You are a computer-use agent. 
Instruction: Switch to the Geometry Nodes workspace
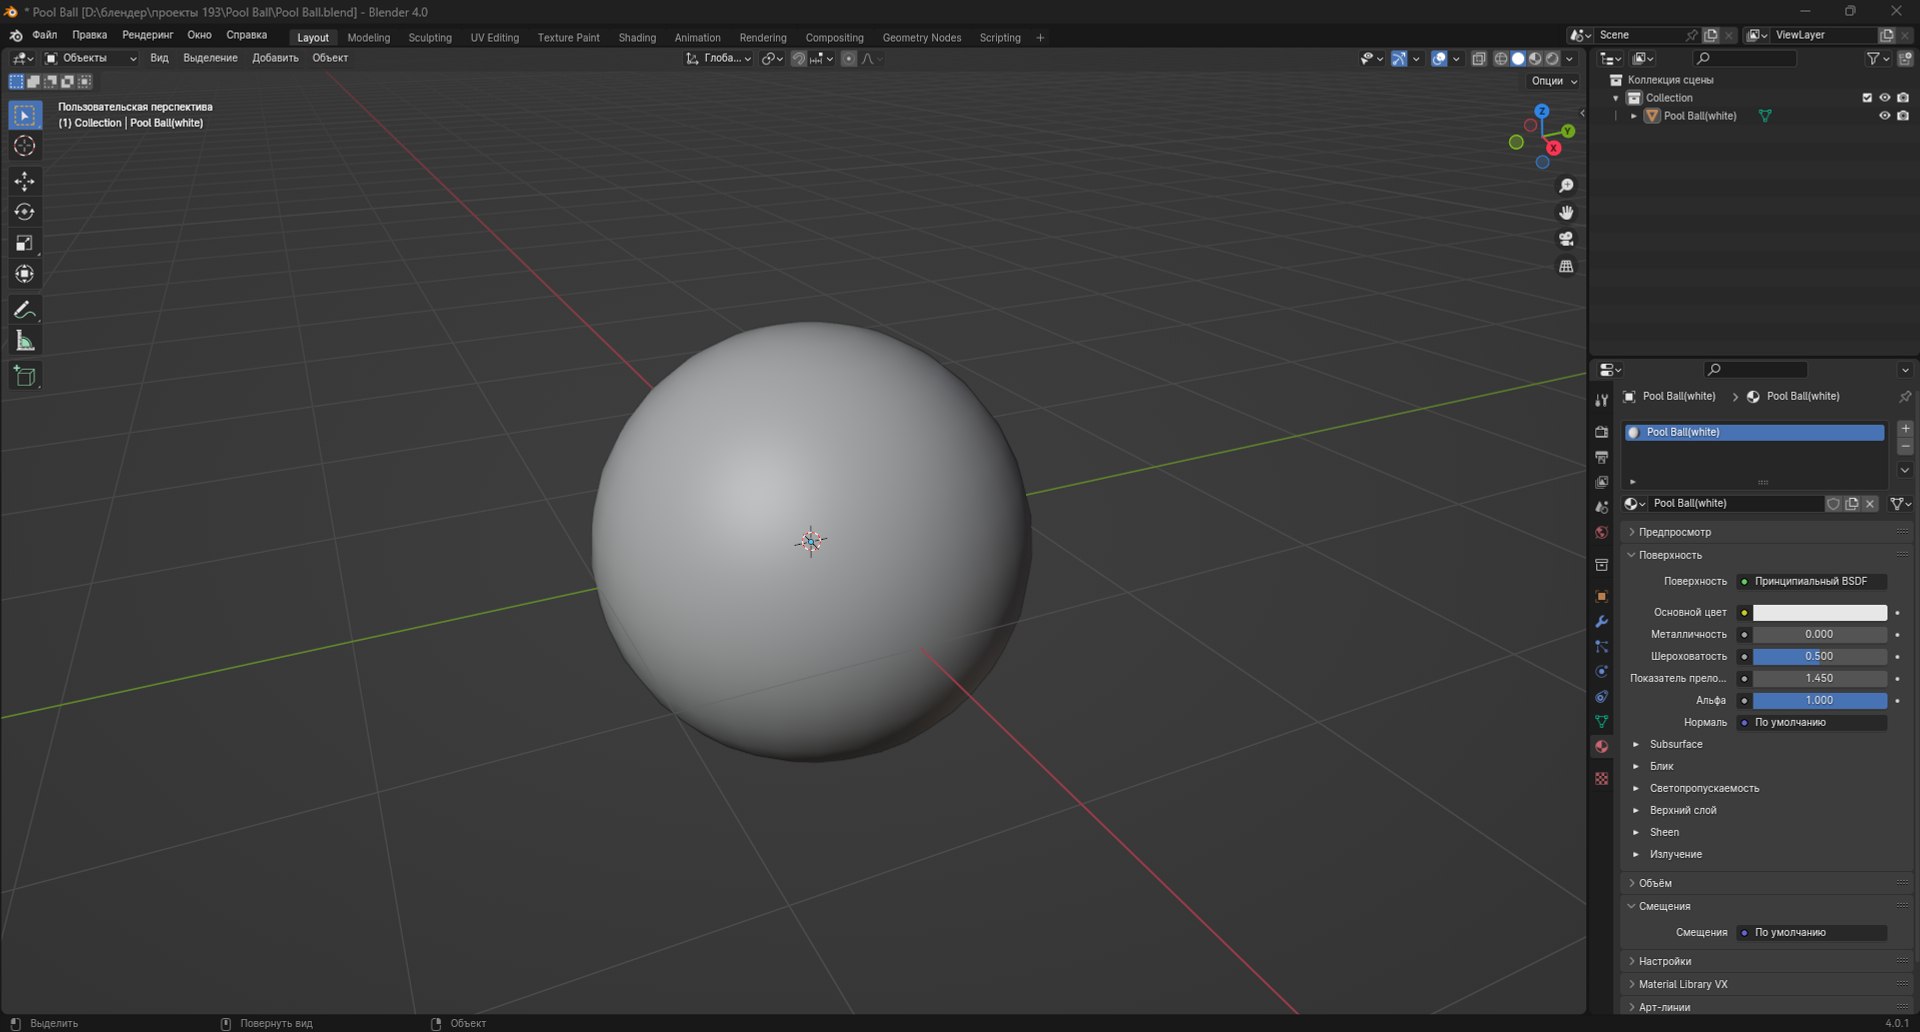click(921, 38)
